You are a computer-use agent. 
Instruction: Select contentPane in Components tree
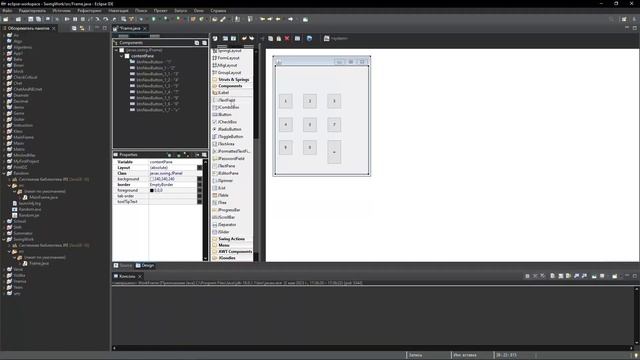pyautogui.click(x=142, y=56)
